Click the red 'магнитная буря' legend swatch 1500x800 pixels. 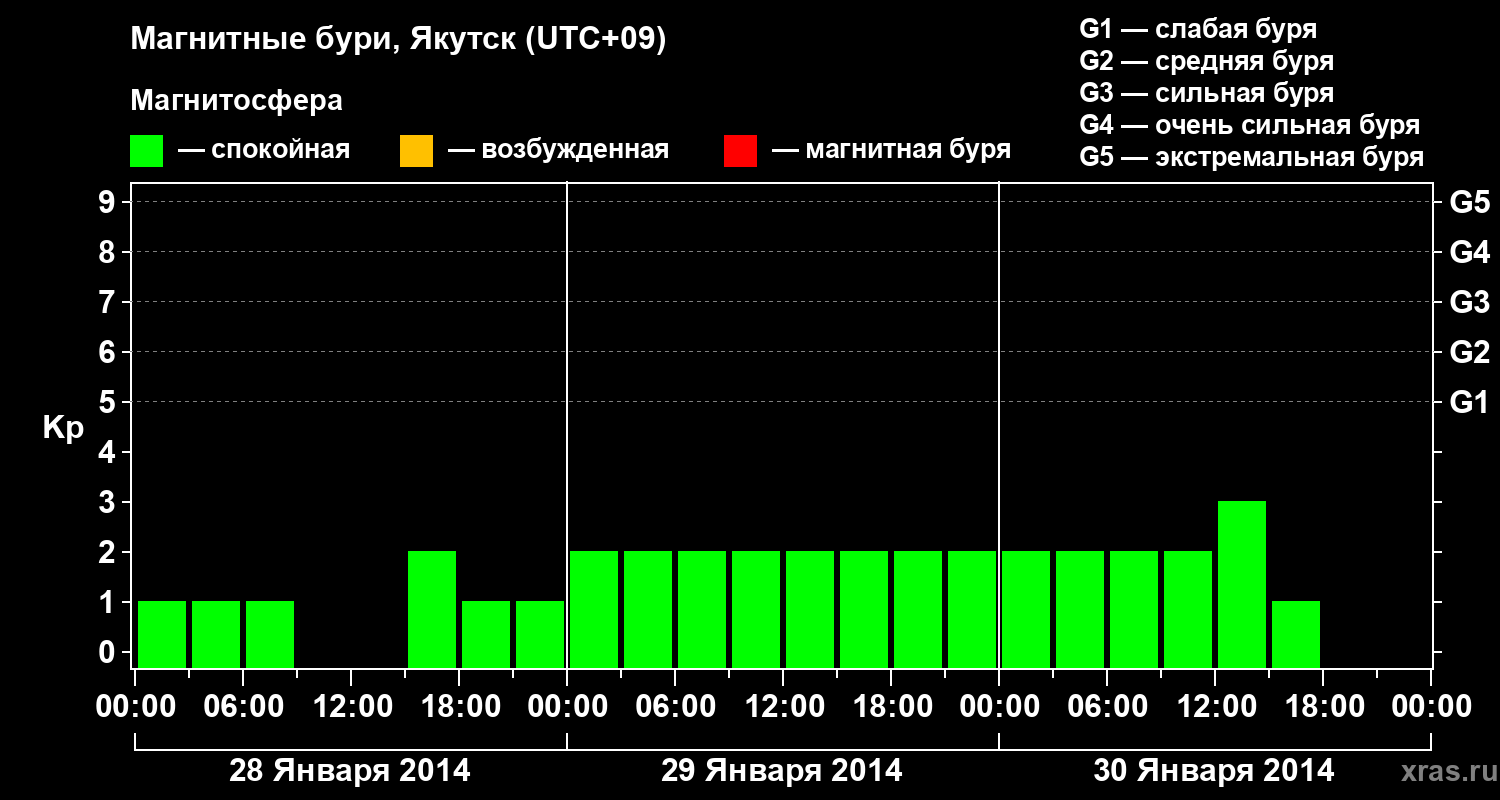tap(740, 151)
